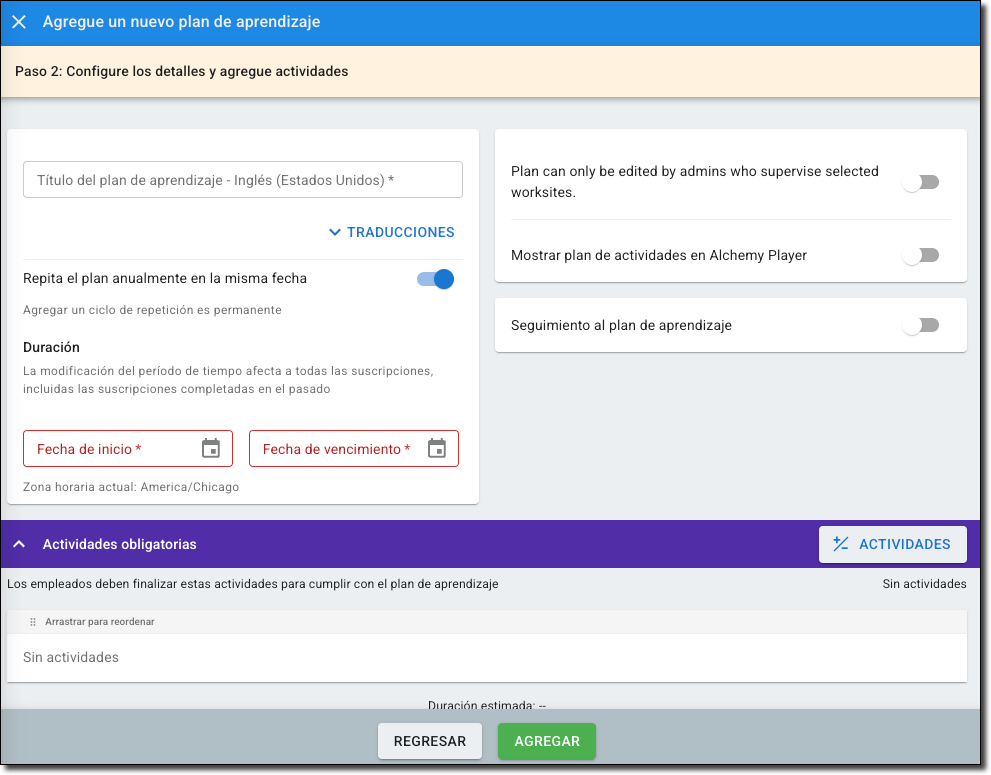Enable Seguimiento al plan de aprendizaje
Image resolution: width=991 pixels, height=775 pixels.
(x=921, y=326)
